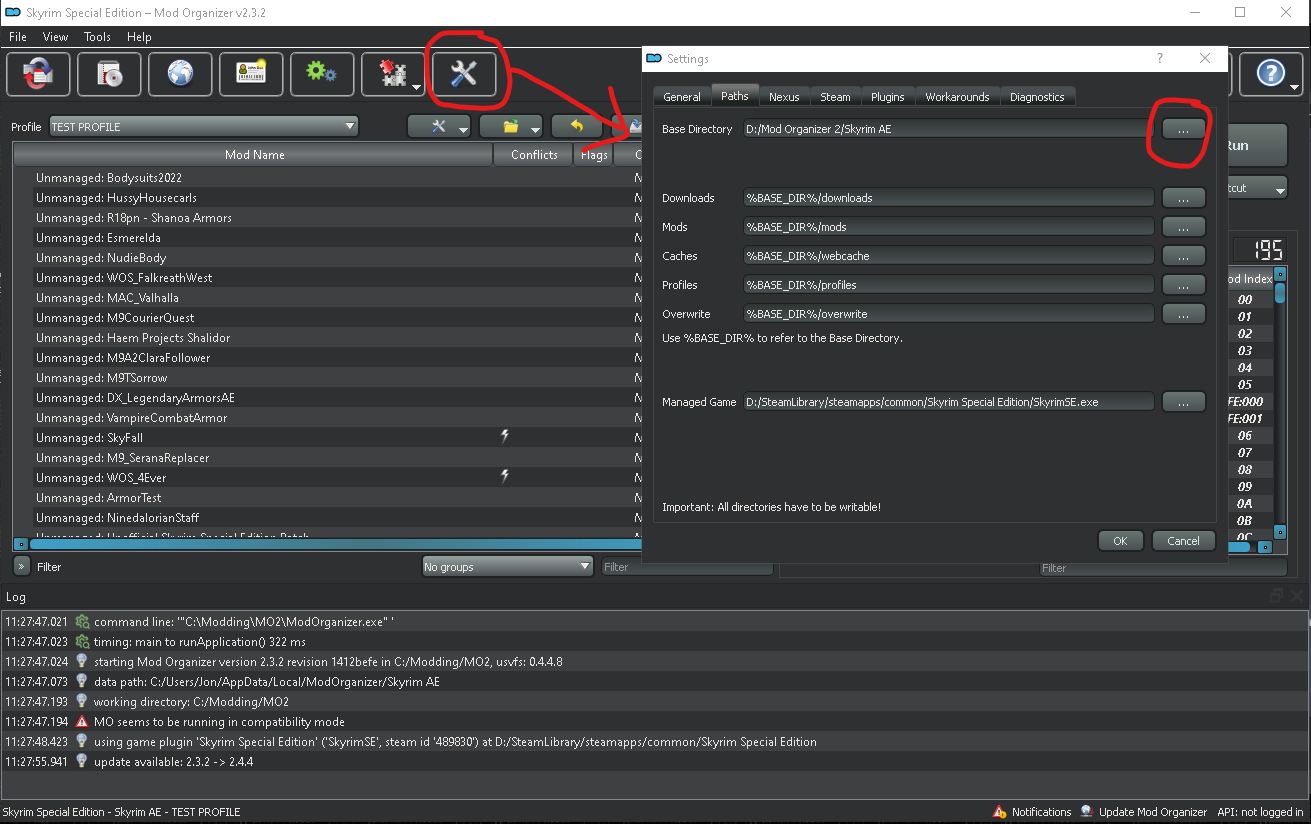Viewport: 1311px width, 824px height.
Task: Browse for the Caches path
Action: tap(1183, 256)
